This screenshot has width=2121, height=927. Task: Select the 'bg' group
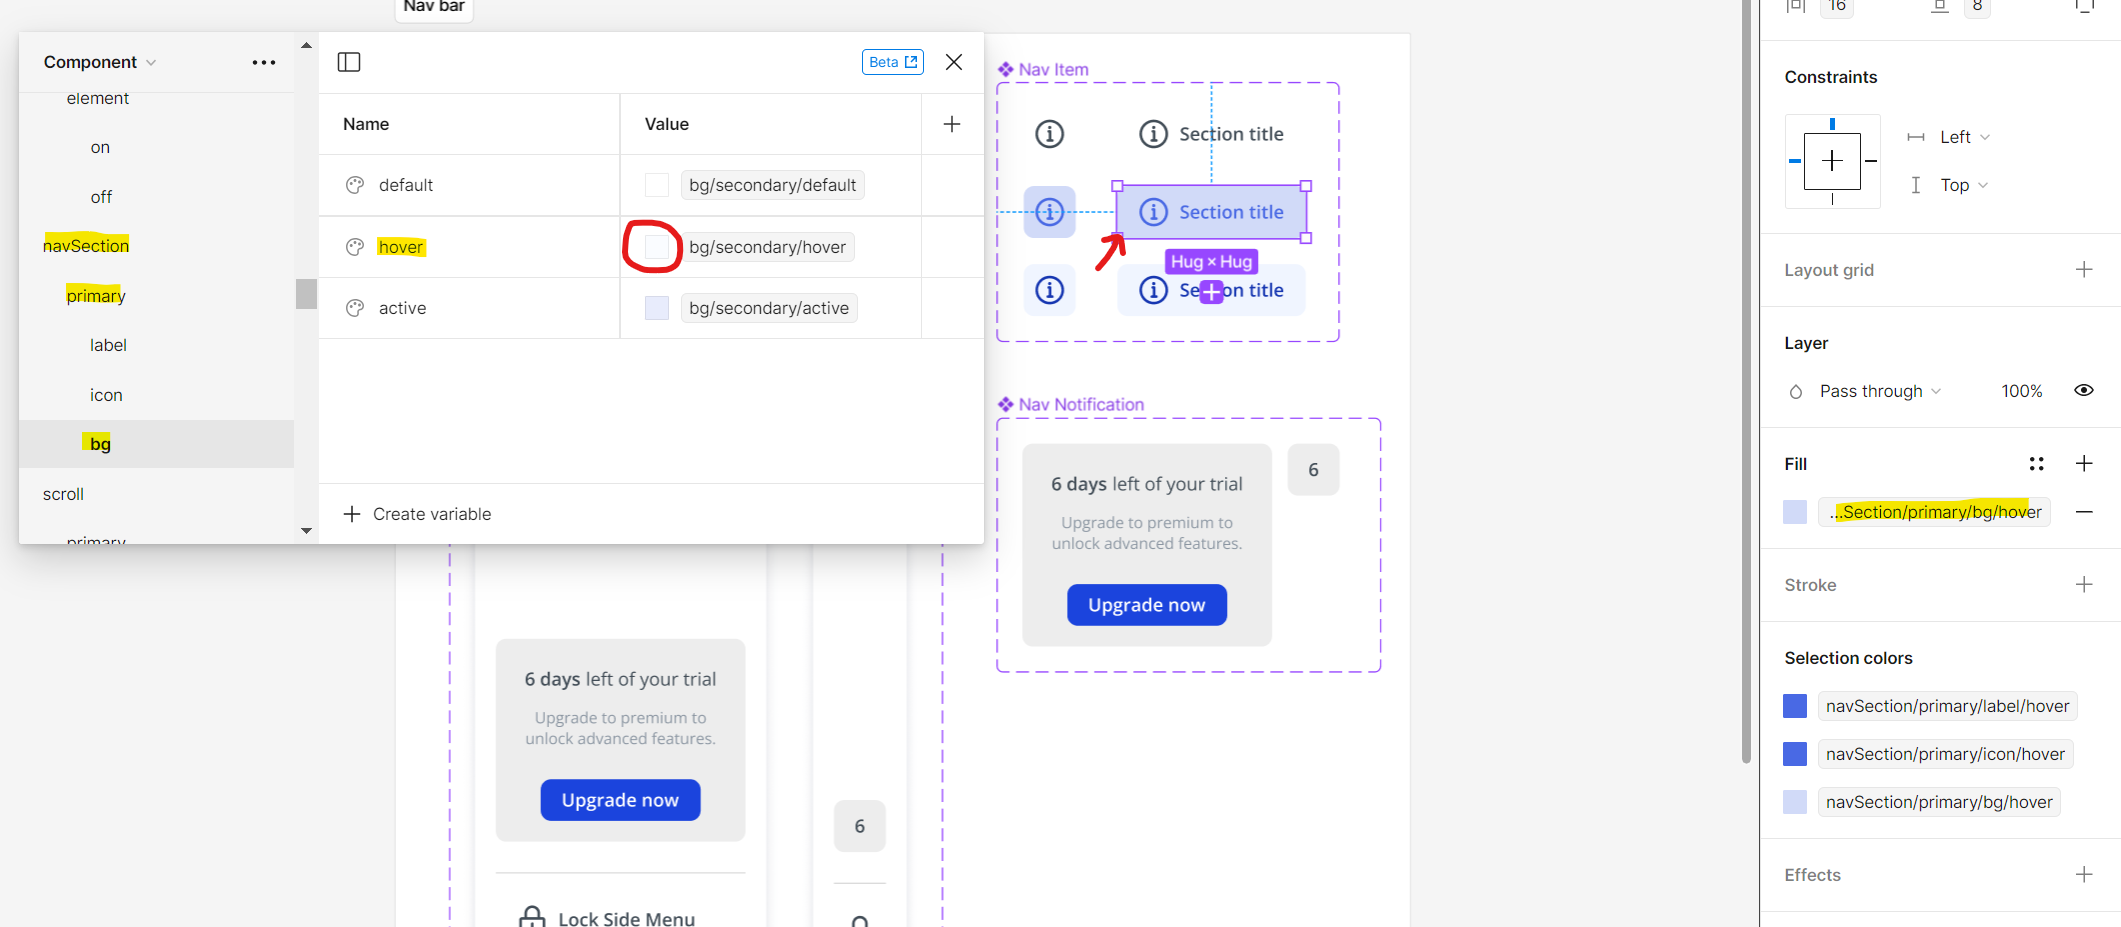click(x=100, y=444)
